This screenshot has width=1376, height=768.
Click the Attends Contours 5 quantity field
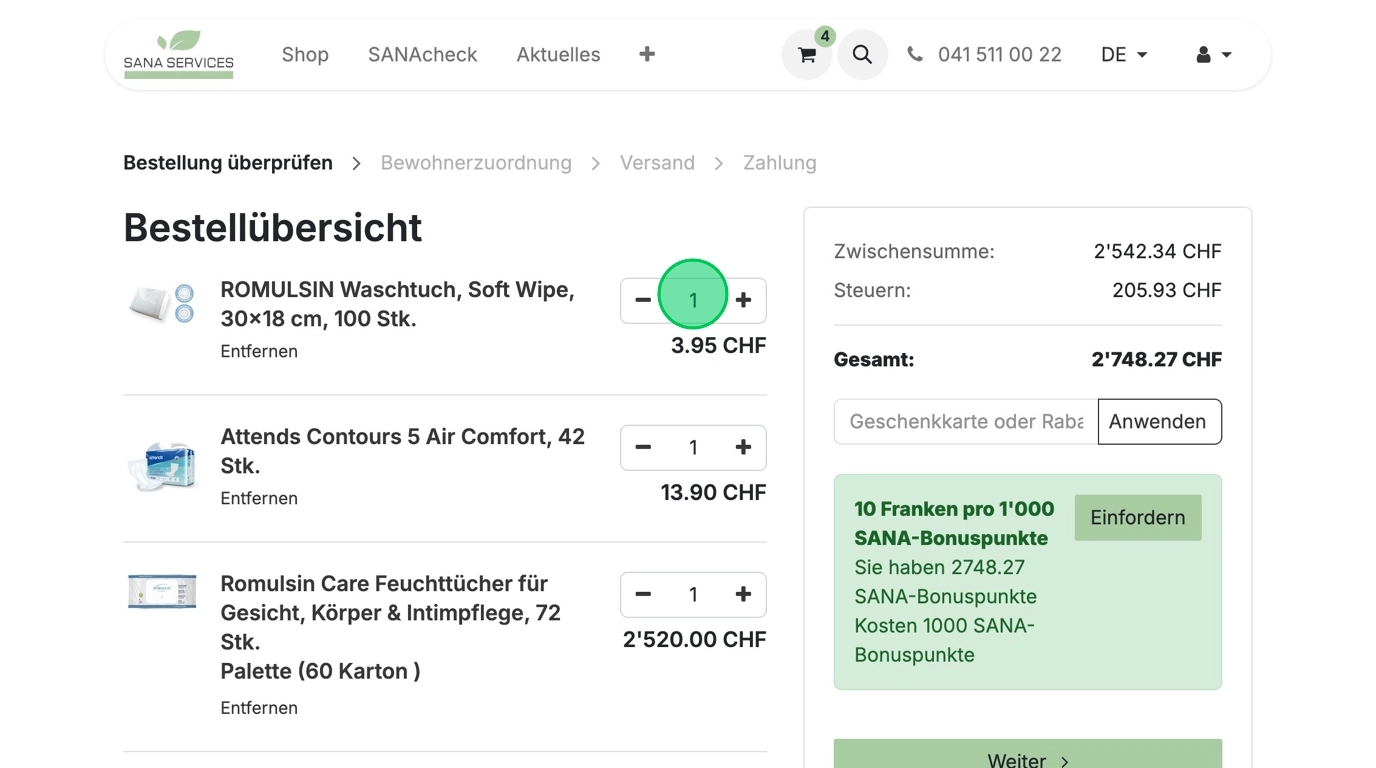[x=693, y=447]
